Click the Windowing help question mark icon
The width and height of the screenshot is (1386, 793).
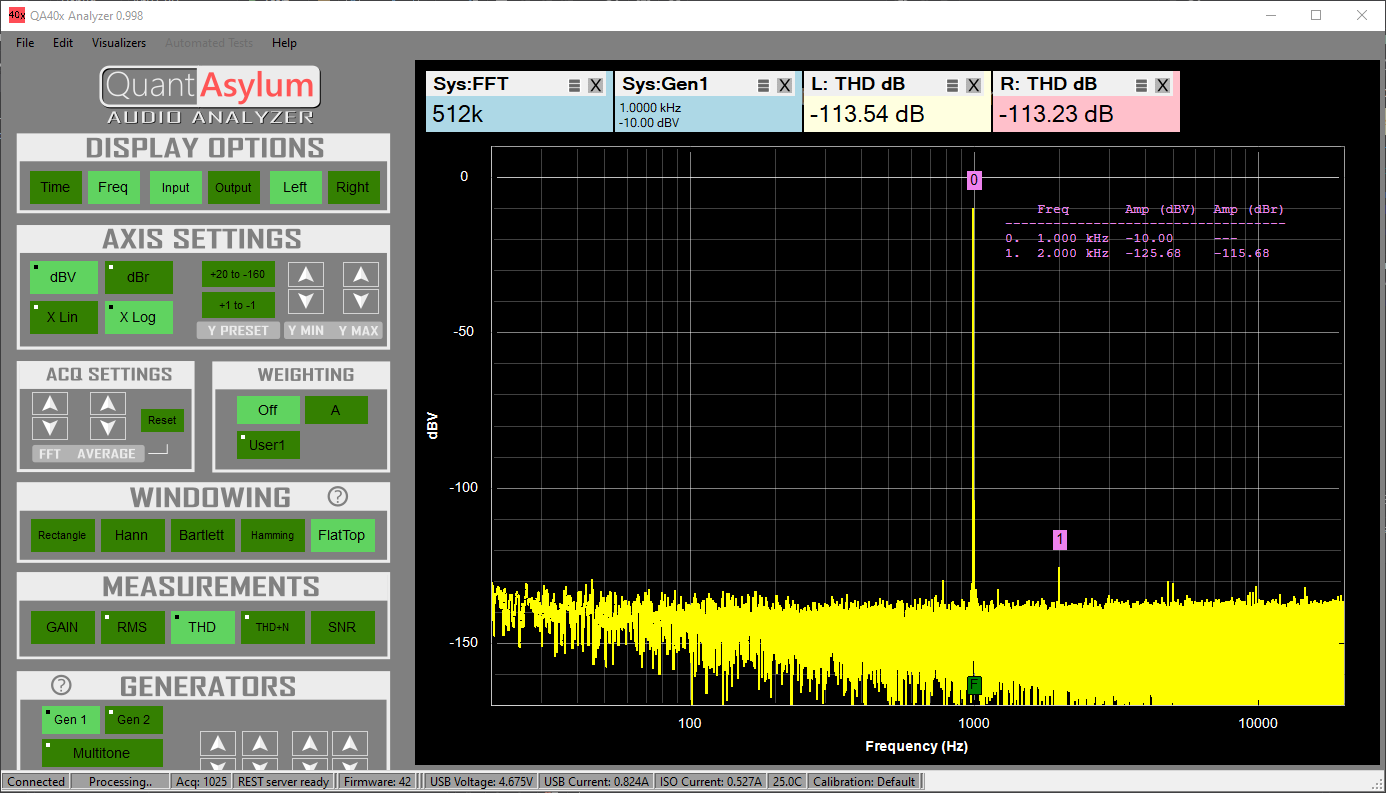(x=338, y=496)
